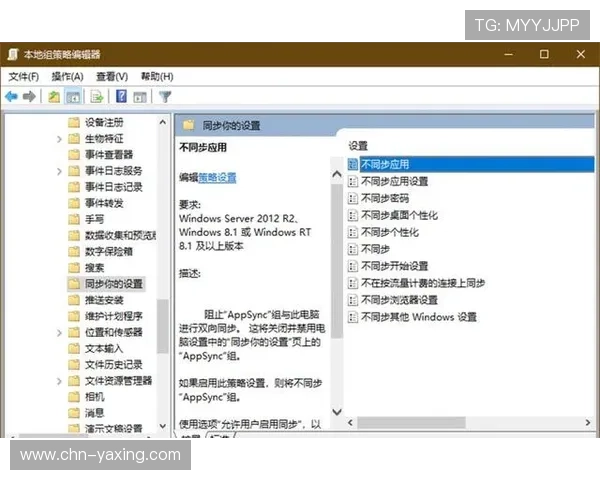Toggle the action pane toolbar icon
The height and width of the screenshot is (480, 600).
[x=140, y=97]
